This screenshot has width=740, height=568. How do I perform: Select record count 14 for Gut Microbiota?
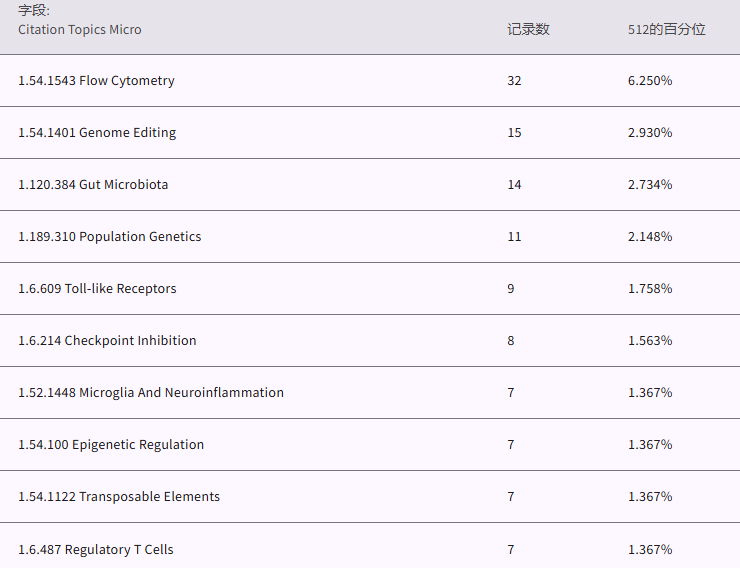click(x=514, y=185)
